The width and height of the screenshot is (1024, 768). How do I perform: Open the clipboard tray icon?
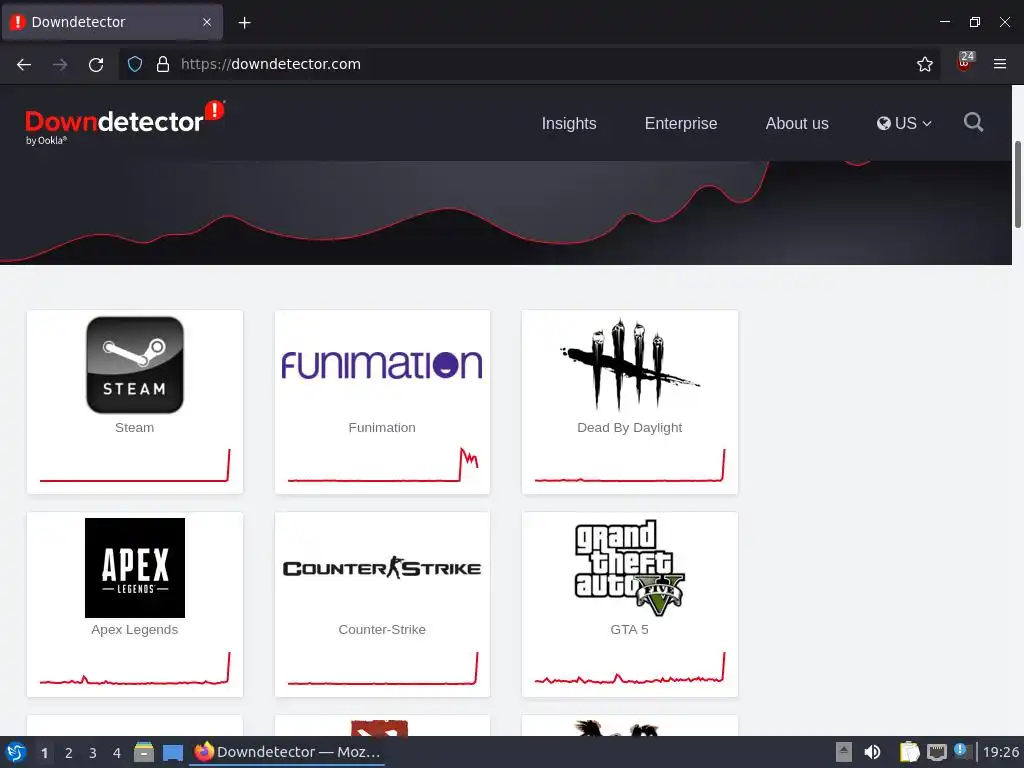(x=908, y=752)
